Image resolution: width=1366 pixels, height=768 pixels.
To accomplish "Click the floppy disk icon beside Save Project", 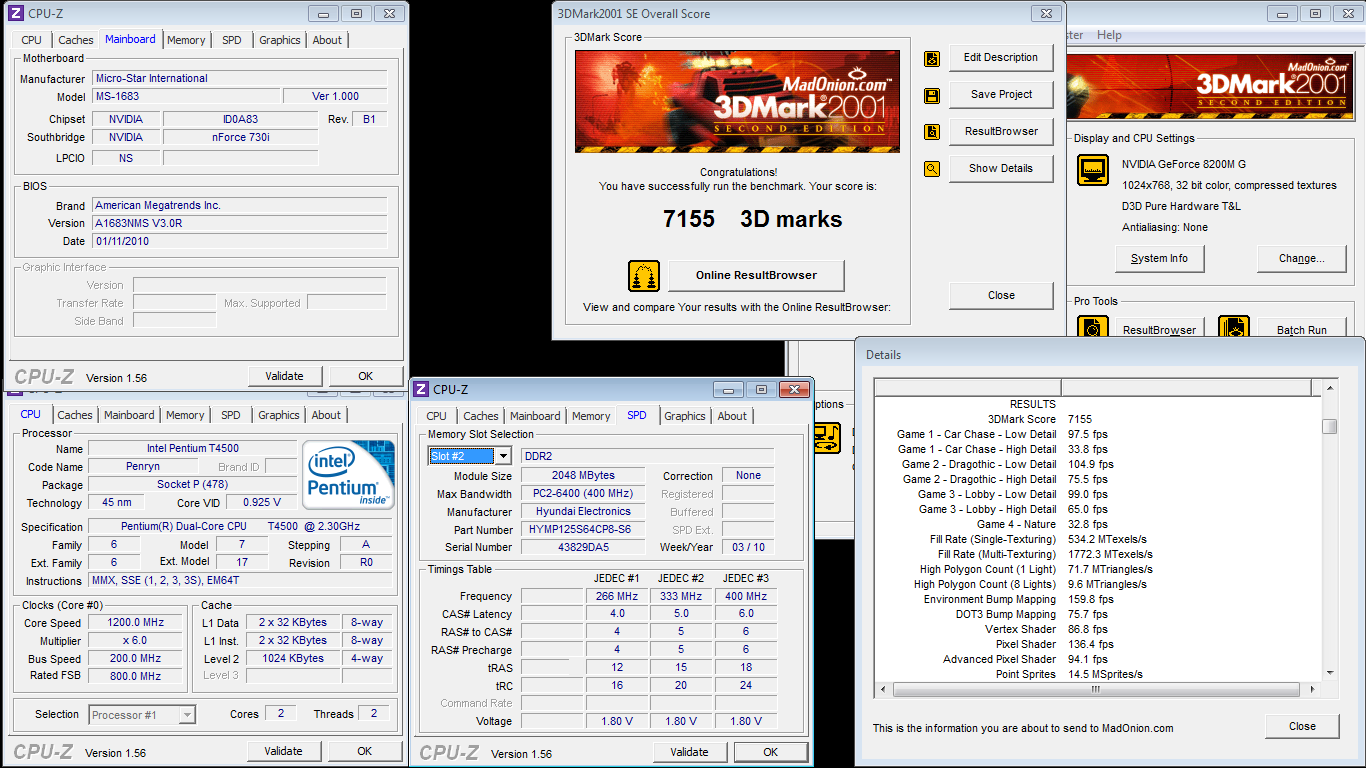I will pyautogui.click(x=932, y=96).
